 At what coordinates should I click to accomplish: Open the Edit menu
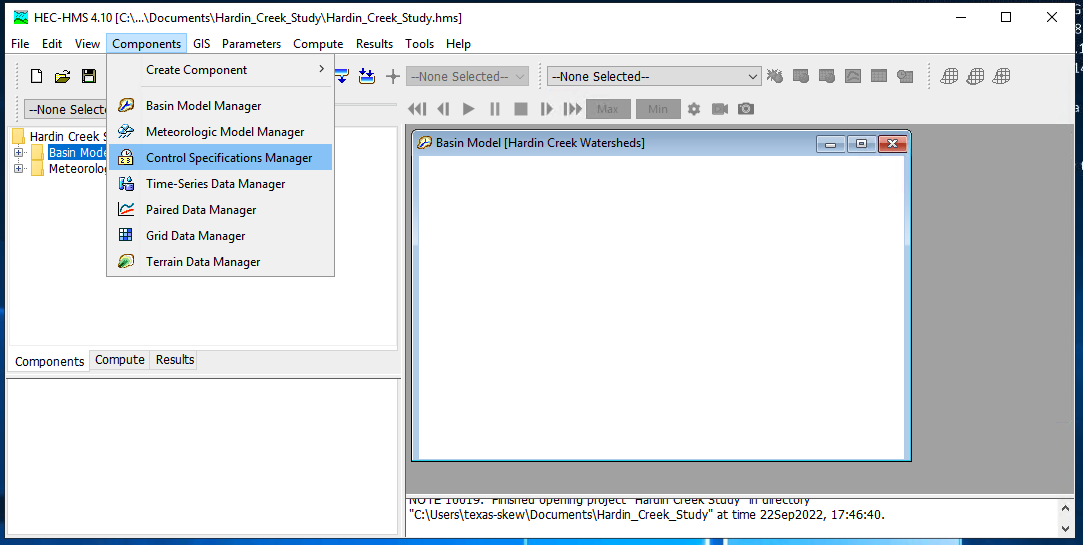coord(52,44)
